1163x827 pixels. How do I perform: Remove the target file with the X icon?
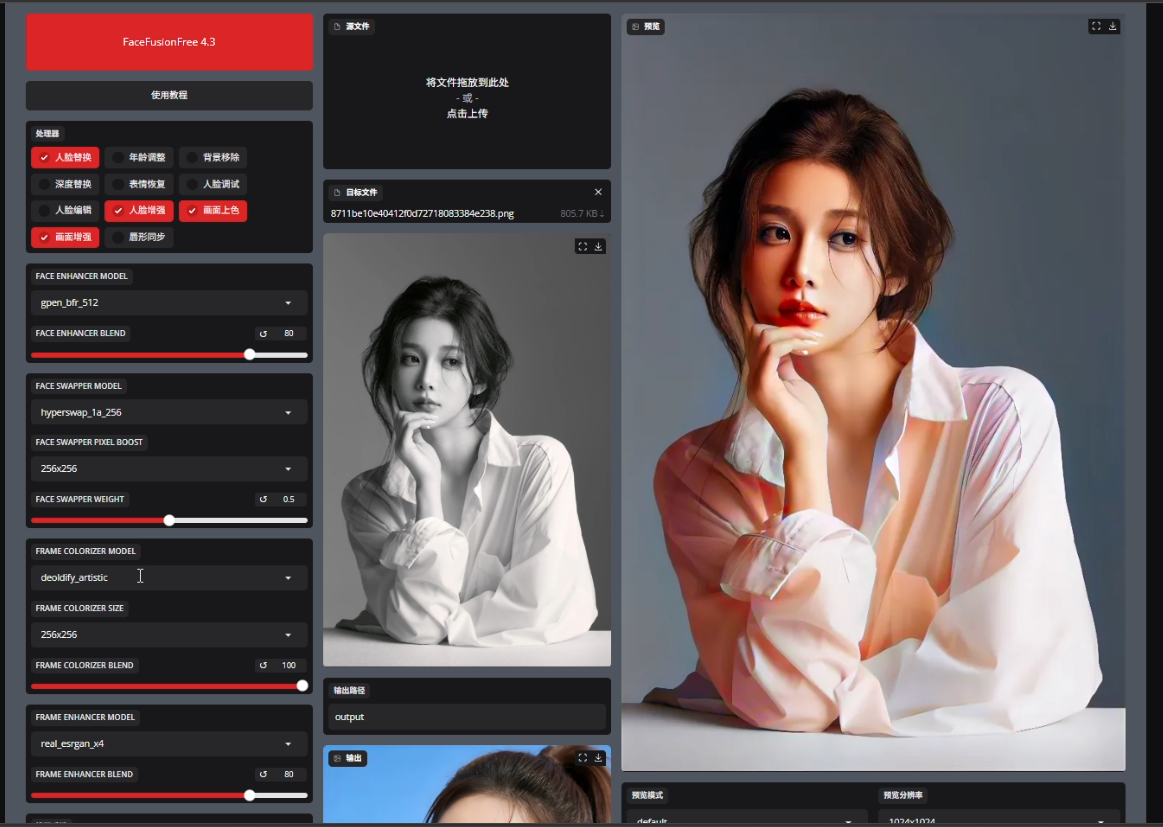pyautogui.click(x=598, y=192)
